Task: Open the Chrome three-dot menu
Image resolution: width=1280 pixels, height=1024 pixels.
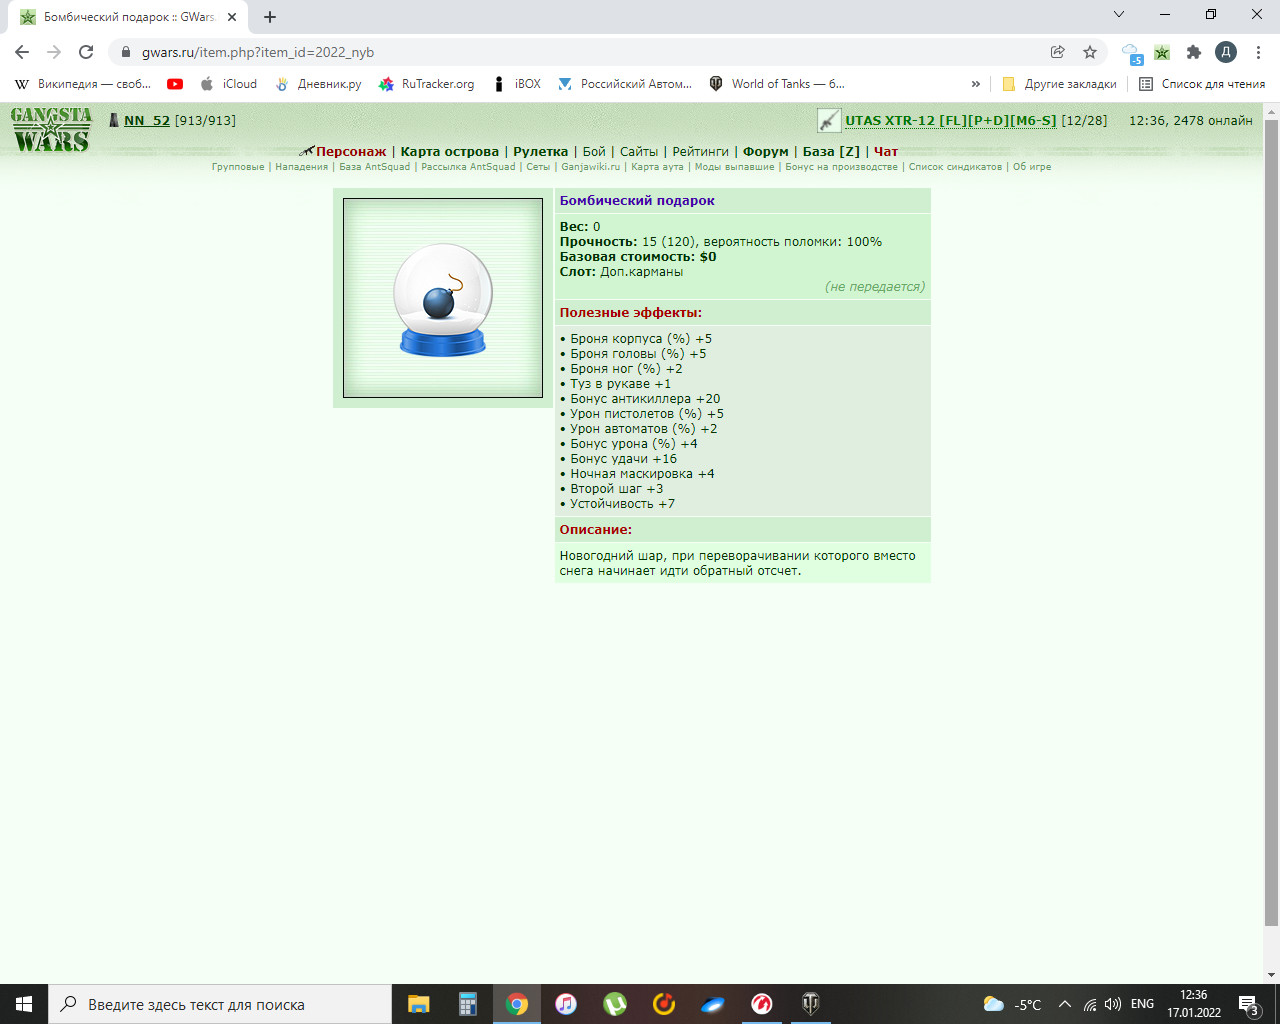Action: click(x=1258, y=52)
